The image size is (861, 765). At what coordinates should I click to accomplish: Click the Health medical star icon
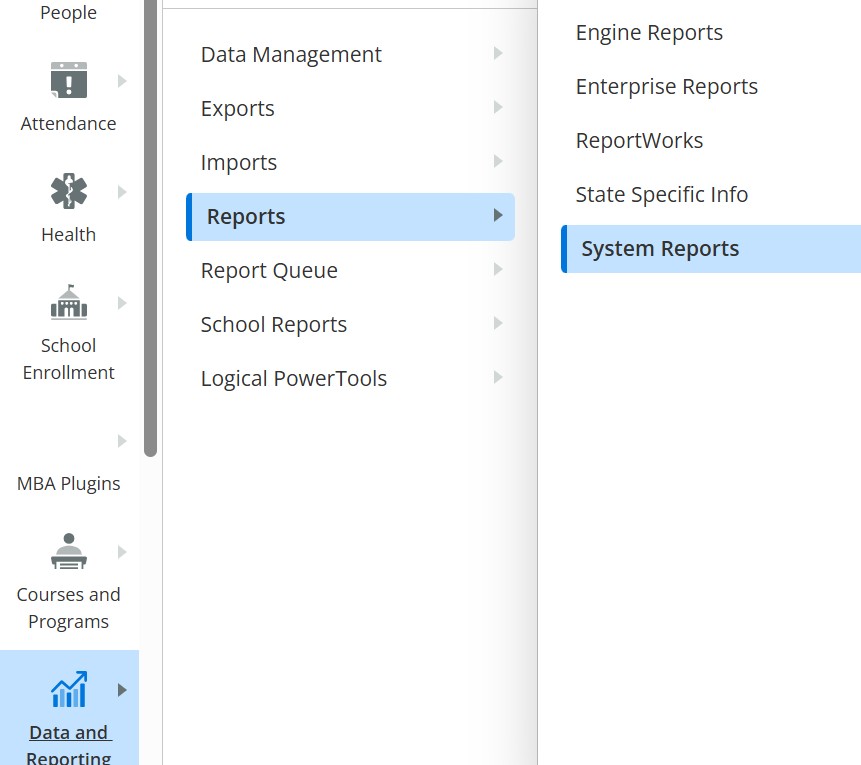(68, 192)
